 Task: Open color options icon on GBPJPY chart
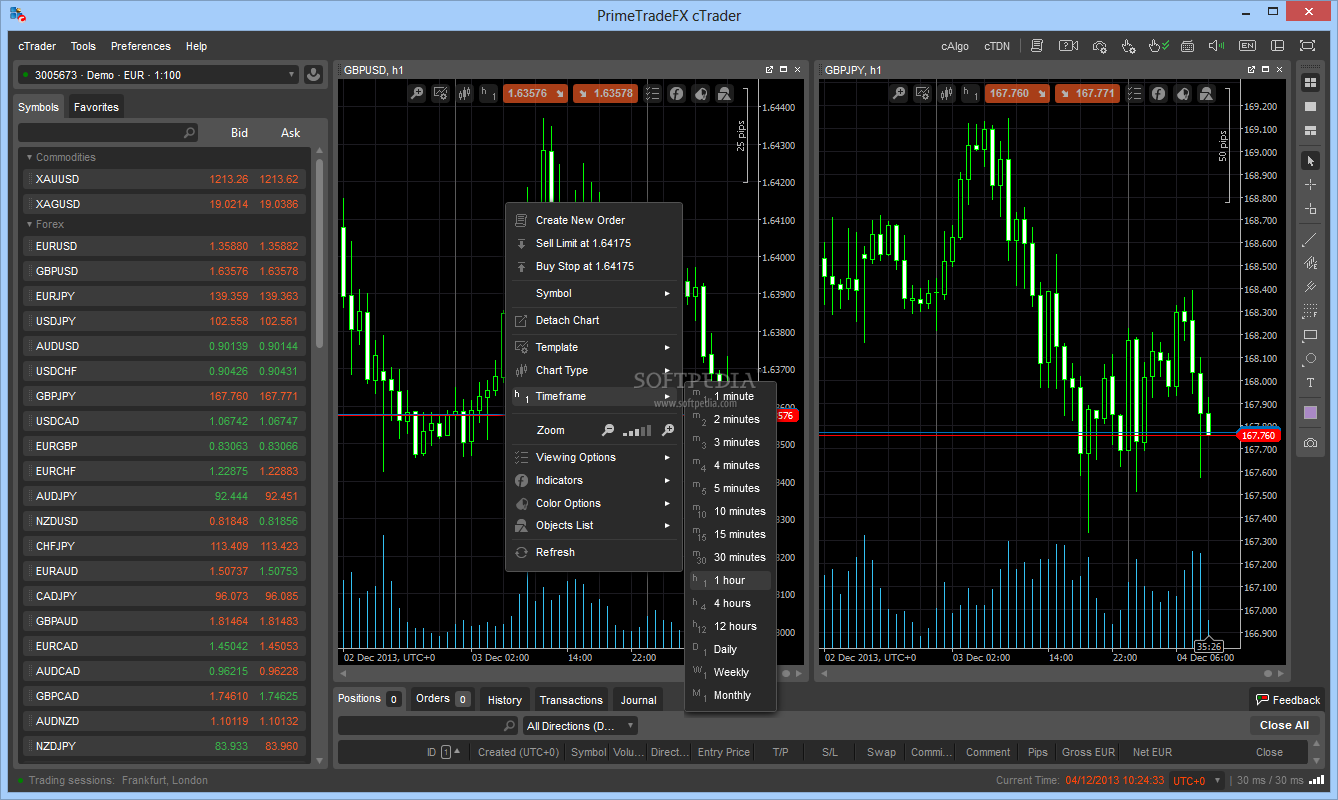click(x=1182, y=93)
